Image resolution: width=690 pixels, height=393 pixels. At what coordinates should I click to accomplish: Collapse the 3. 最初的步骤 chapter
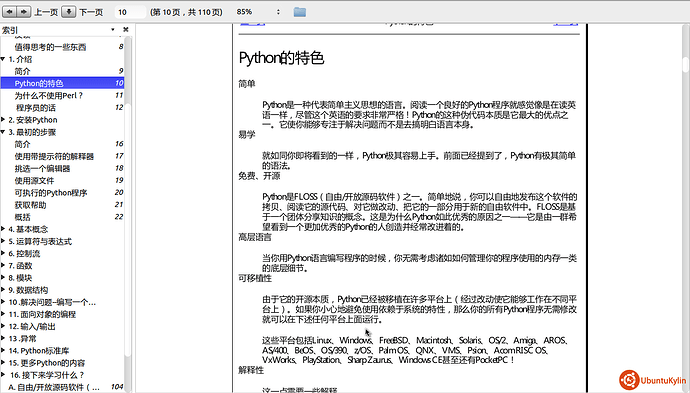(x=3, y=132)
